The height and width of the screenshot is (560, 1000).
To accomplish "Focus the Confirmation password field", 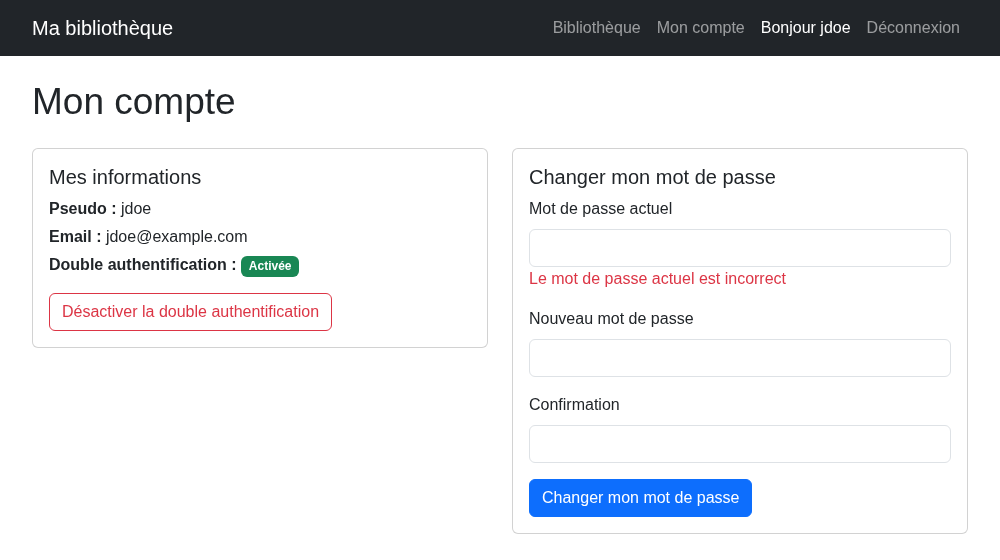I will tap(740, 444).
